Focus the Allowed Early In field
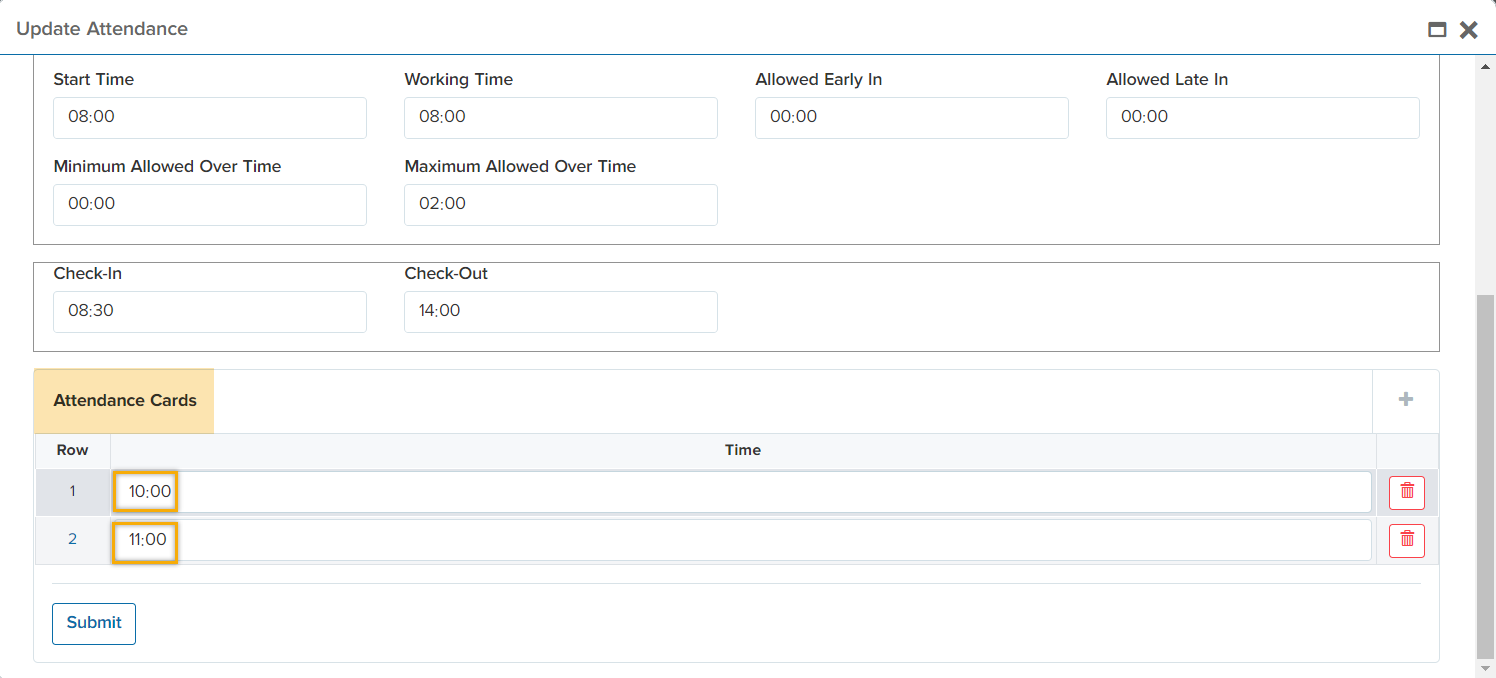This screenshot has width=1496, height=678. pyautogui.click(x=911, y=117)
